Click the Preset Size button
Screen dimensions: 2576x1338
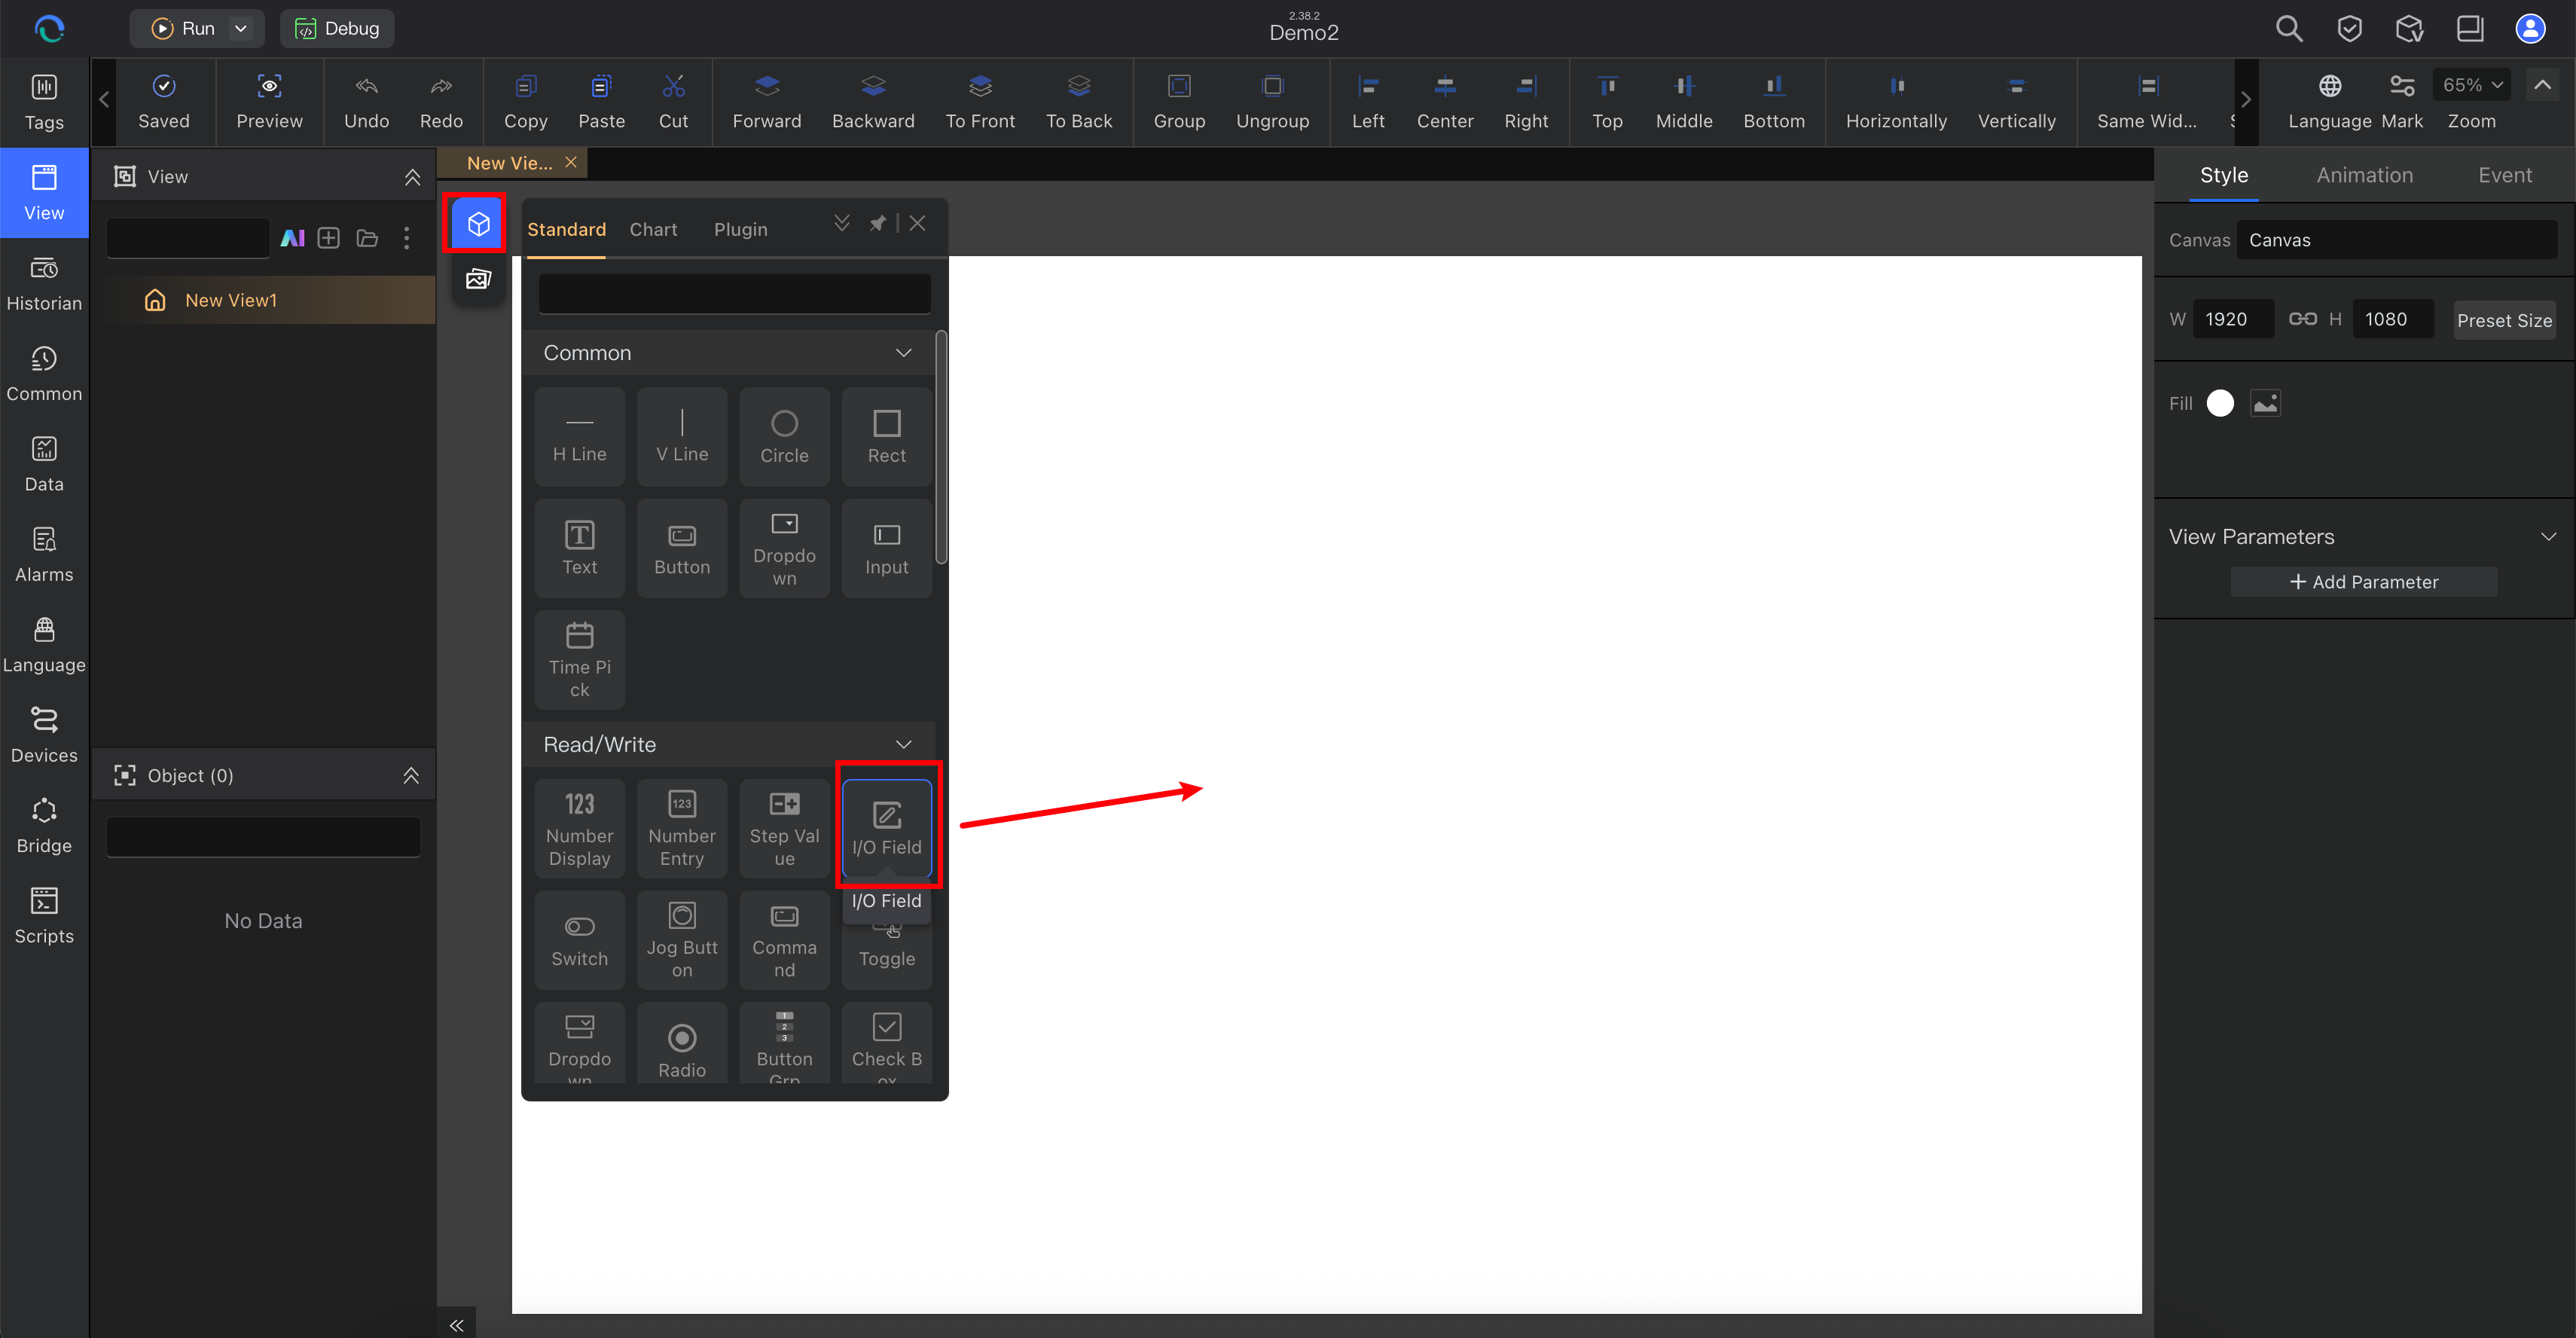(x=2504, y=320)
